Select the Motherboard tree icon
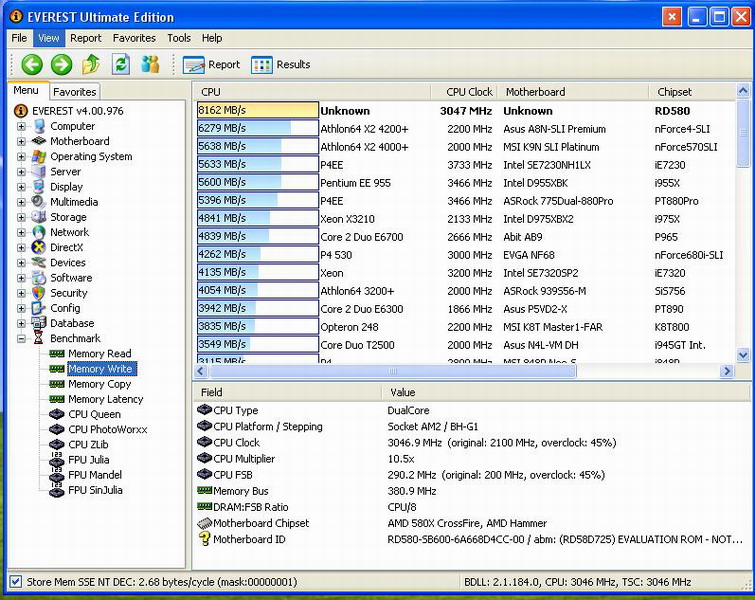755x600 pixels. pos(39,141)
